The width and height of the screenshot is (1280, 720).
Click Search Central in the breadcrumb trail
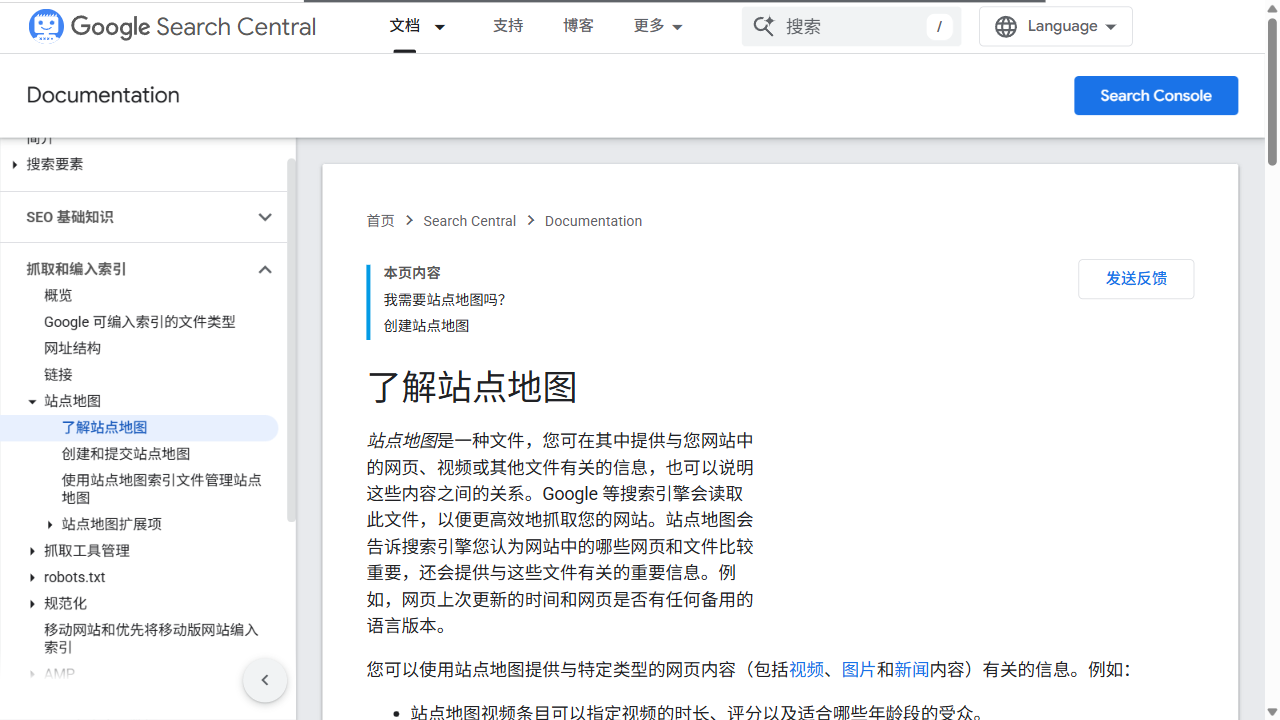pyautogui.click(x=469, y=221)
